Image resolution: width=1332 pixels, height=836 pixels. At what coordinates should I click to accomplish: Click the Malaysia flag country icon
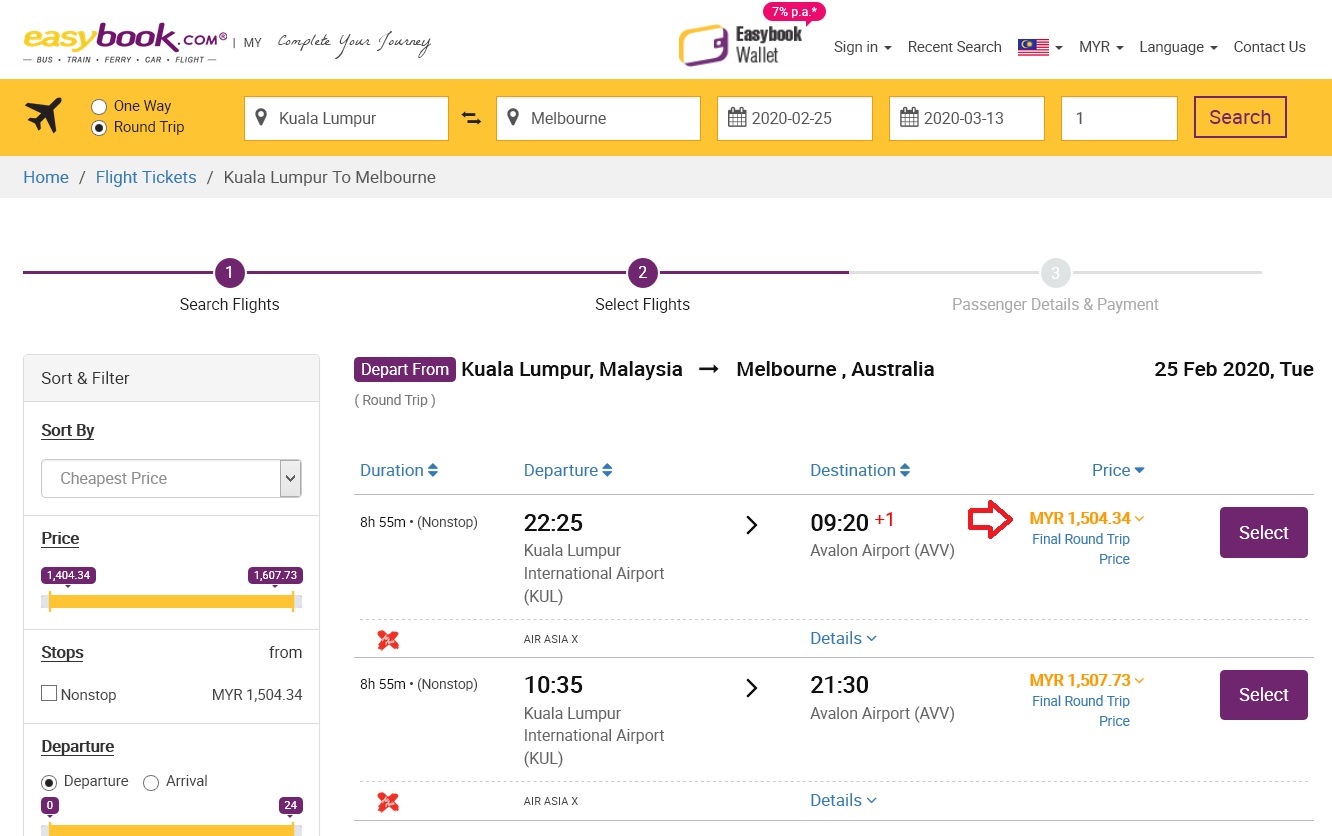click(x=1033, y=47)
